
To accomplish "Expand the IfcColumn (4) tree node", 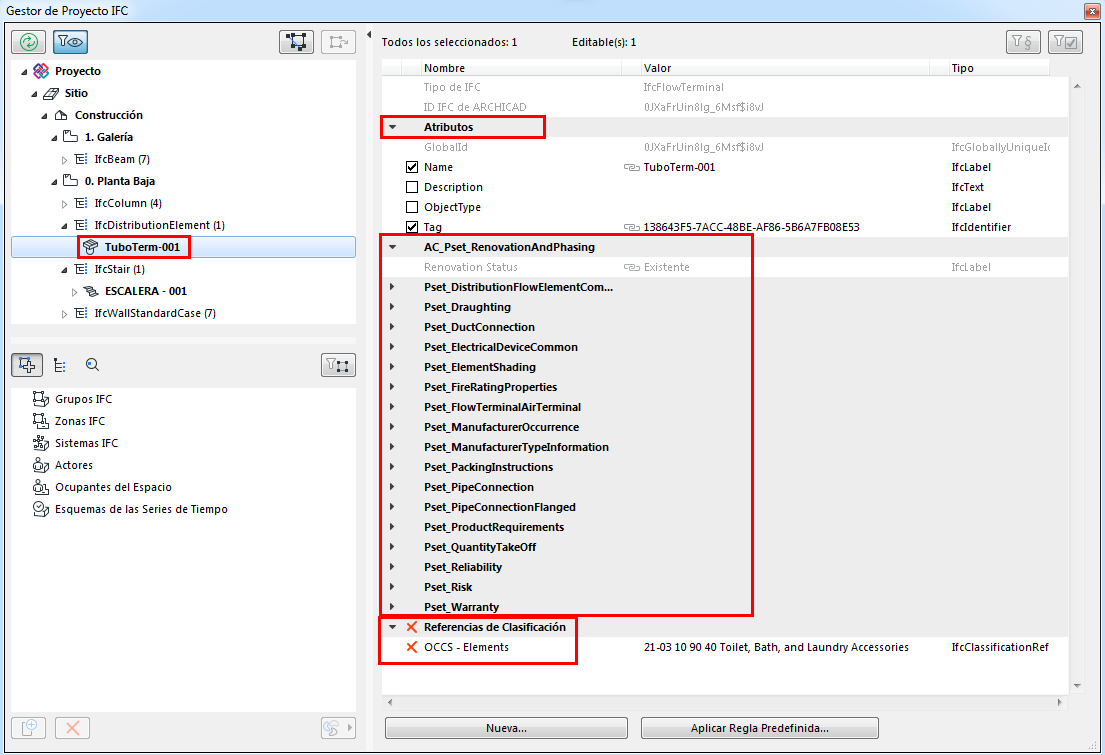I will coord(64,204).
